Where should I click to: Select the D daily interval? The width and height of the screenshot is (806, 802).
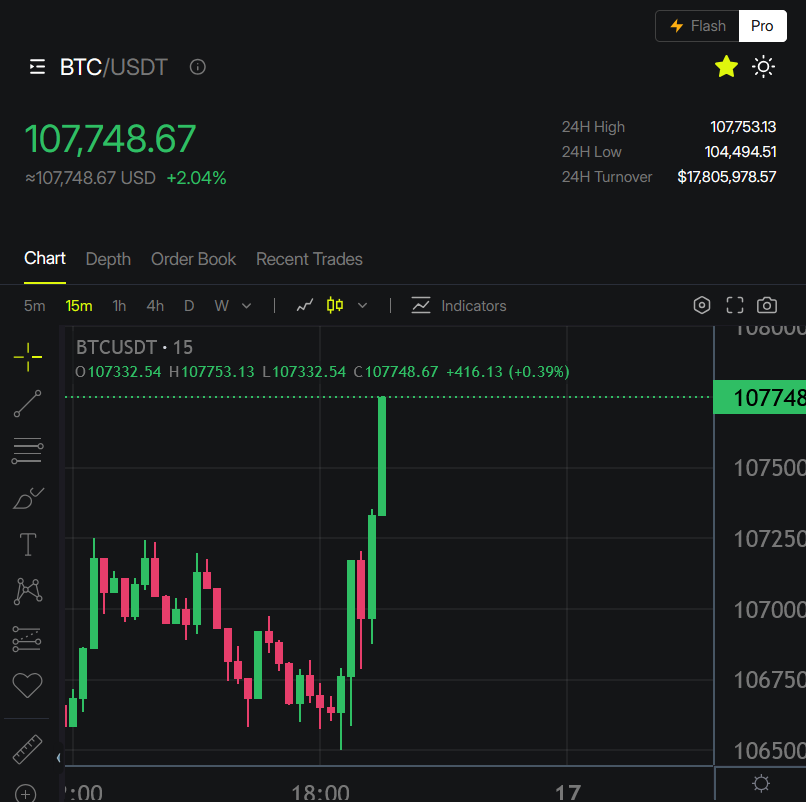[189, 306]
